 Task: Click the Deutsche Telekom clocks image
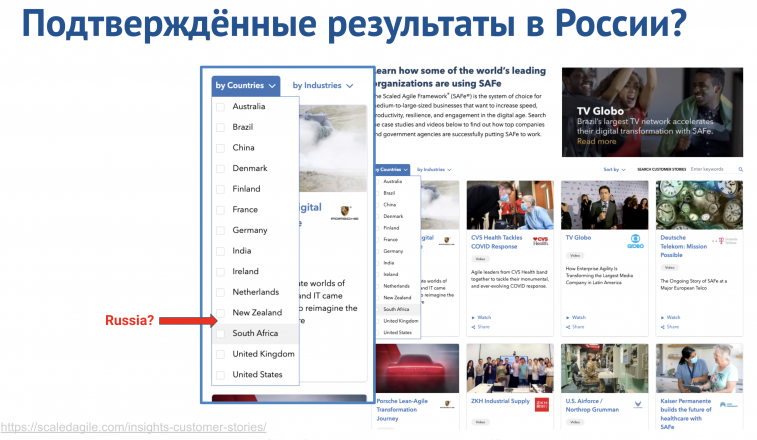click(699, 205)
